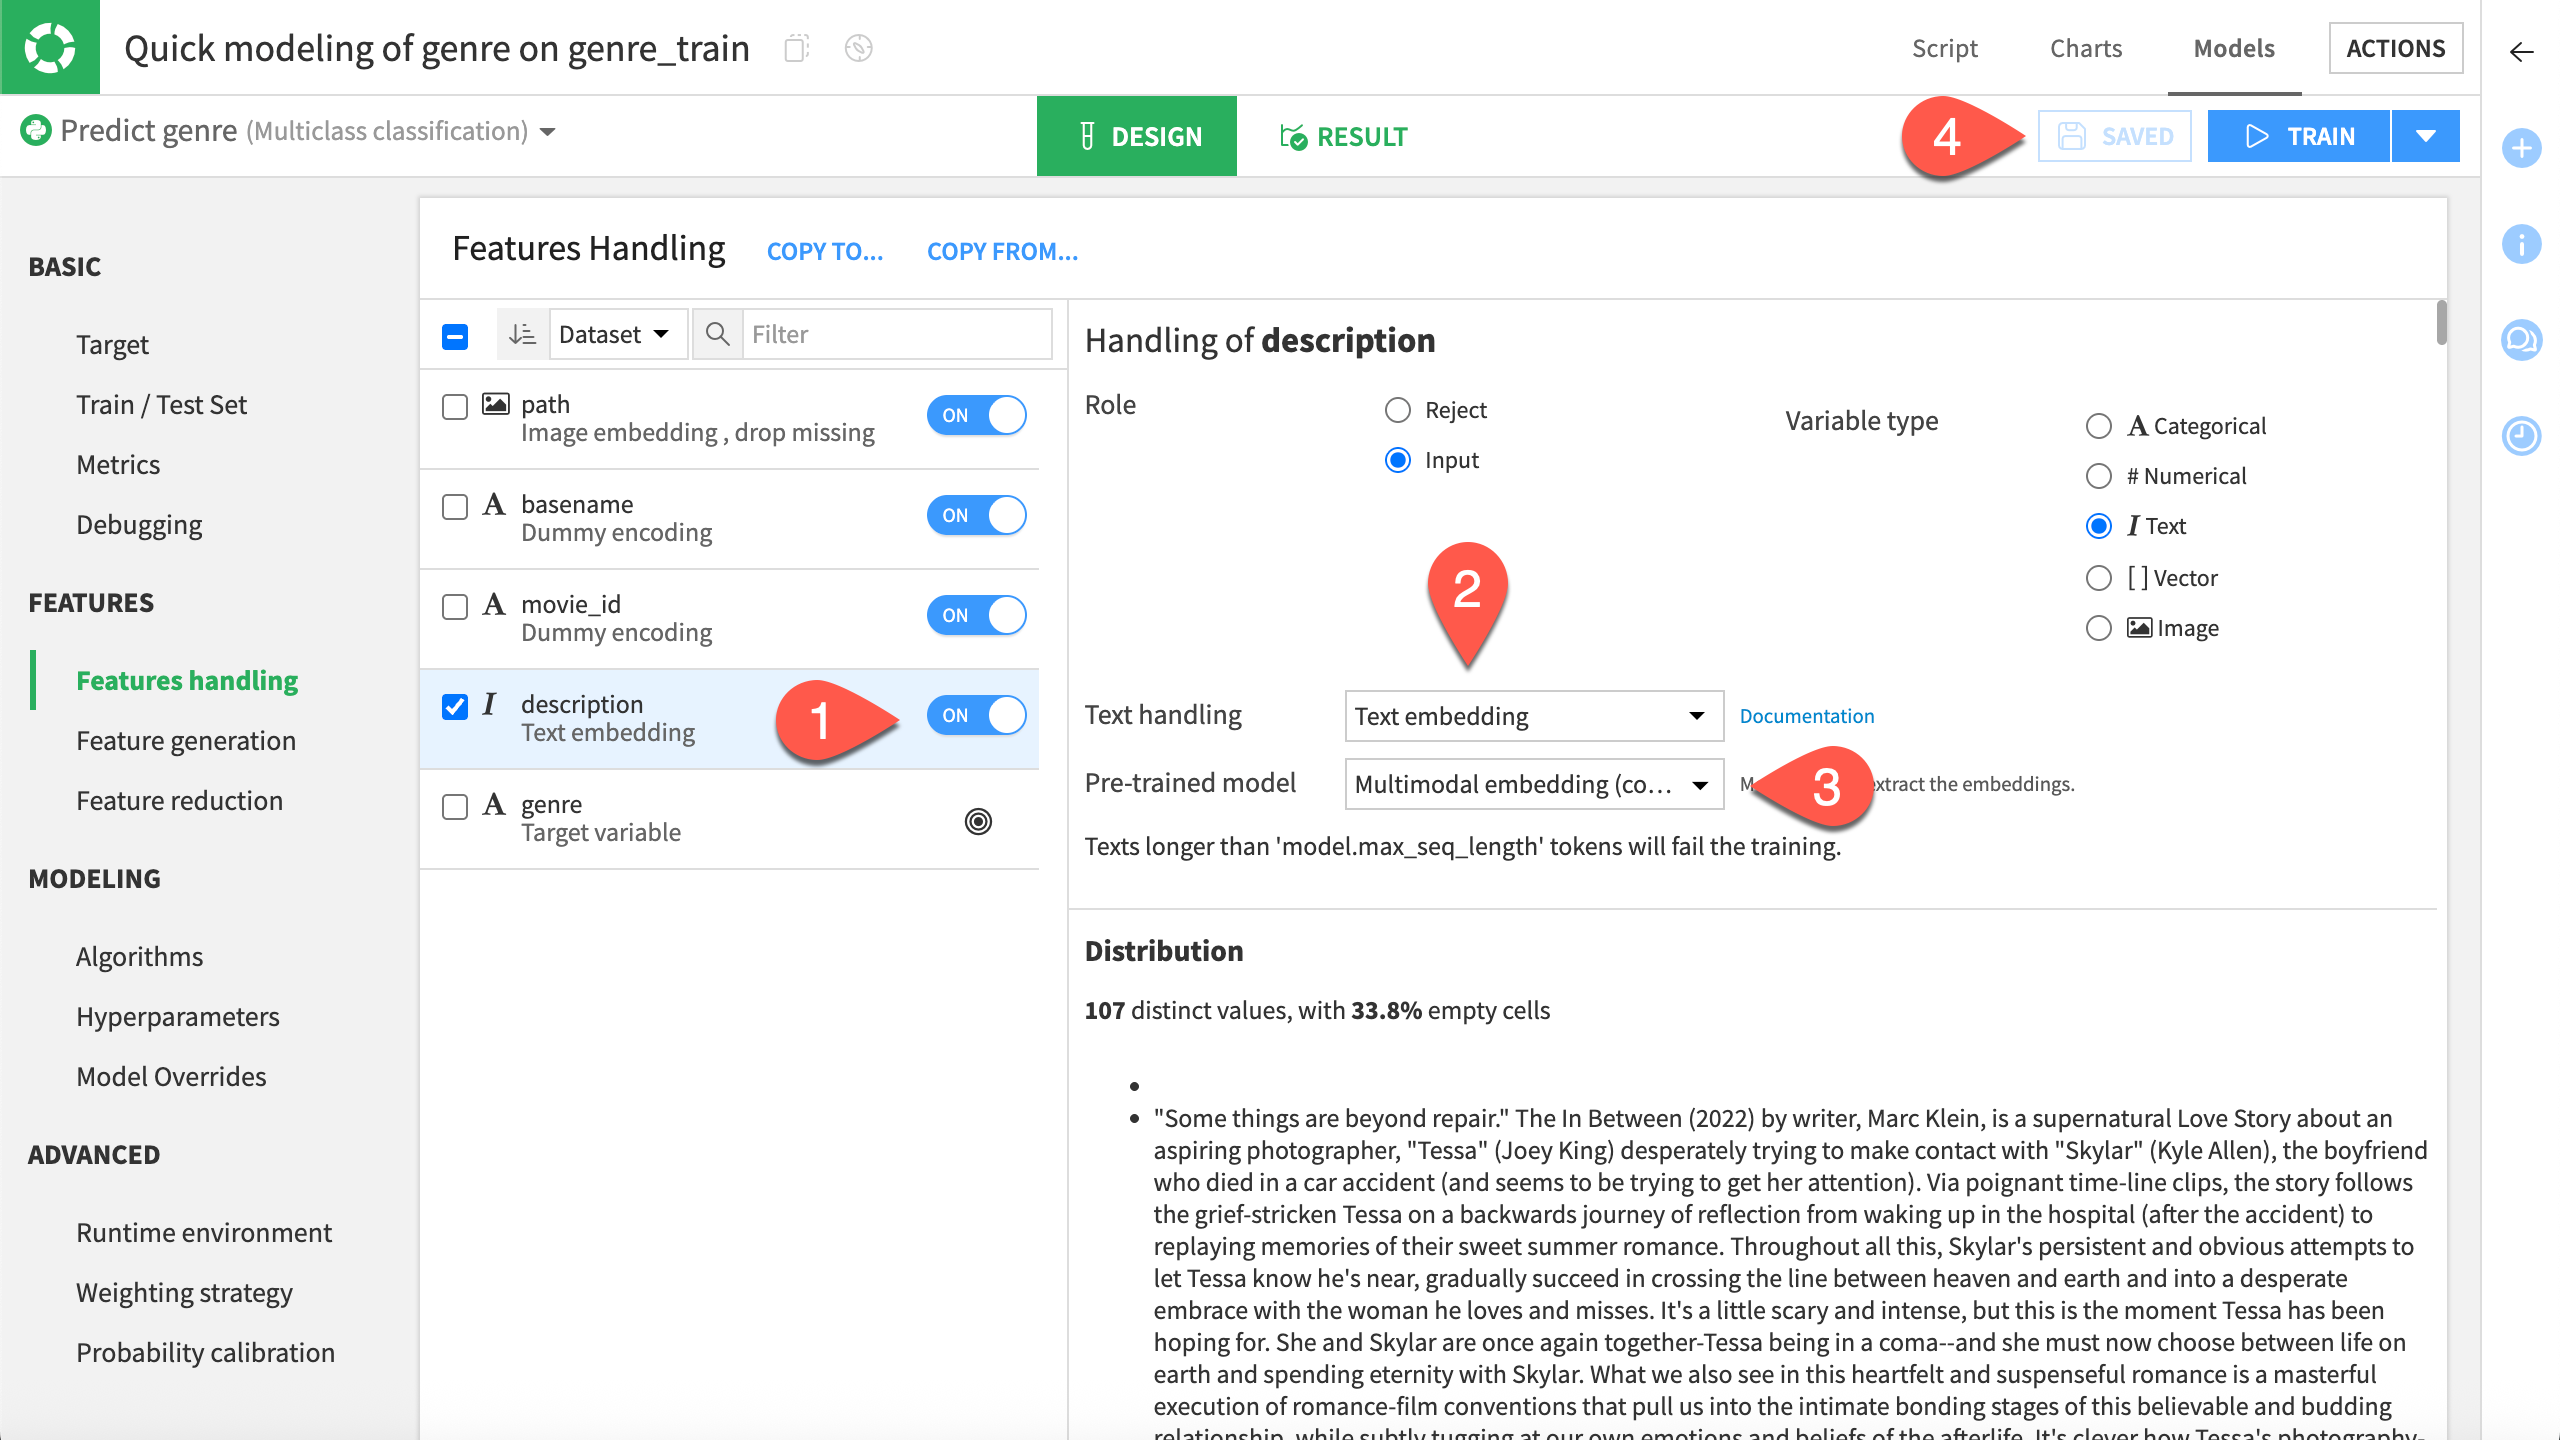This screenshot has width=2560, height=1440.
Task: Click the target bullseye icon next to genre
Action: point(977,821)
